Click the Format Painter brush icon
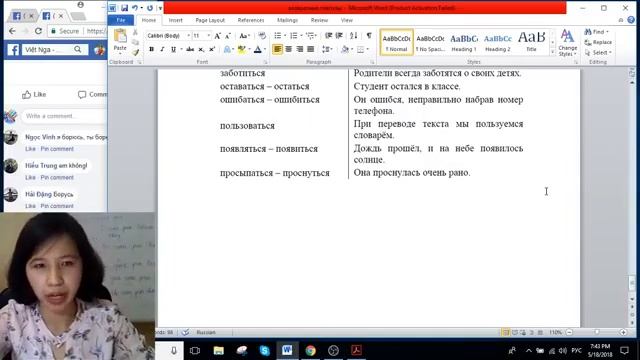Screen dimensions: 640x360 click(x=136, y=52)
